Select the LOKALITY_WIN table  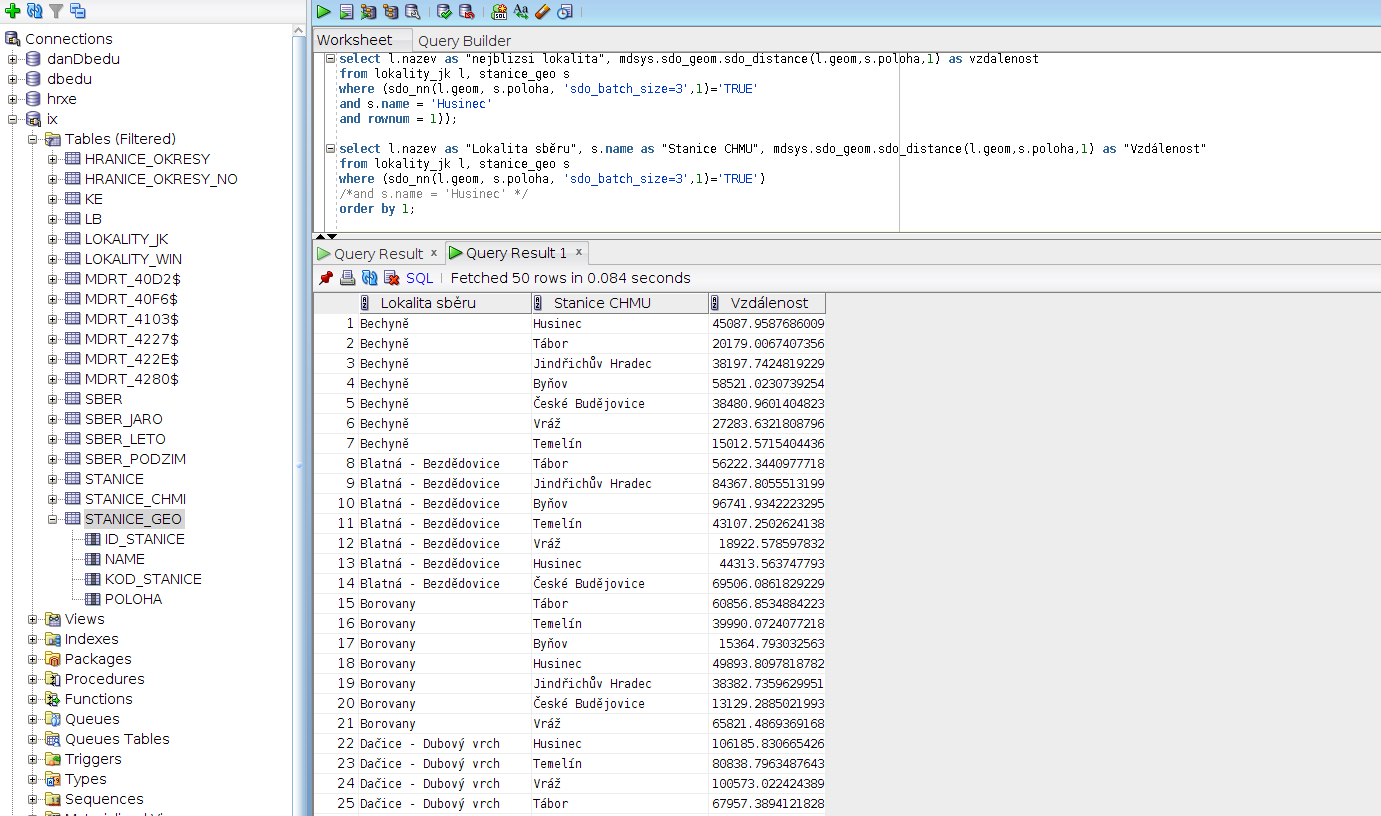[x=133, y=259]
